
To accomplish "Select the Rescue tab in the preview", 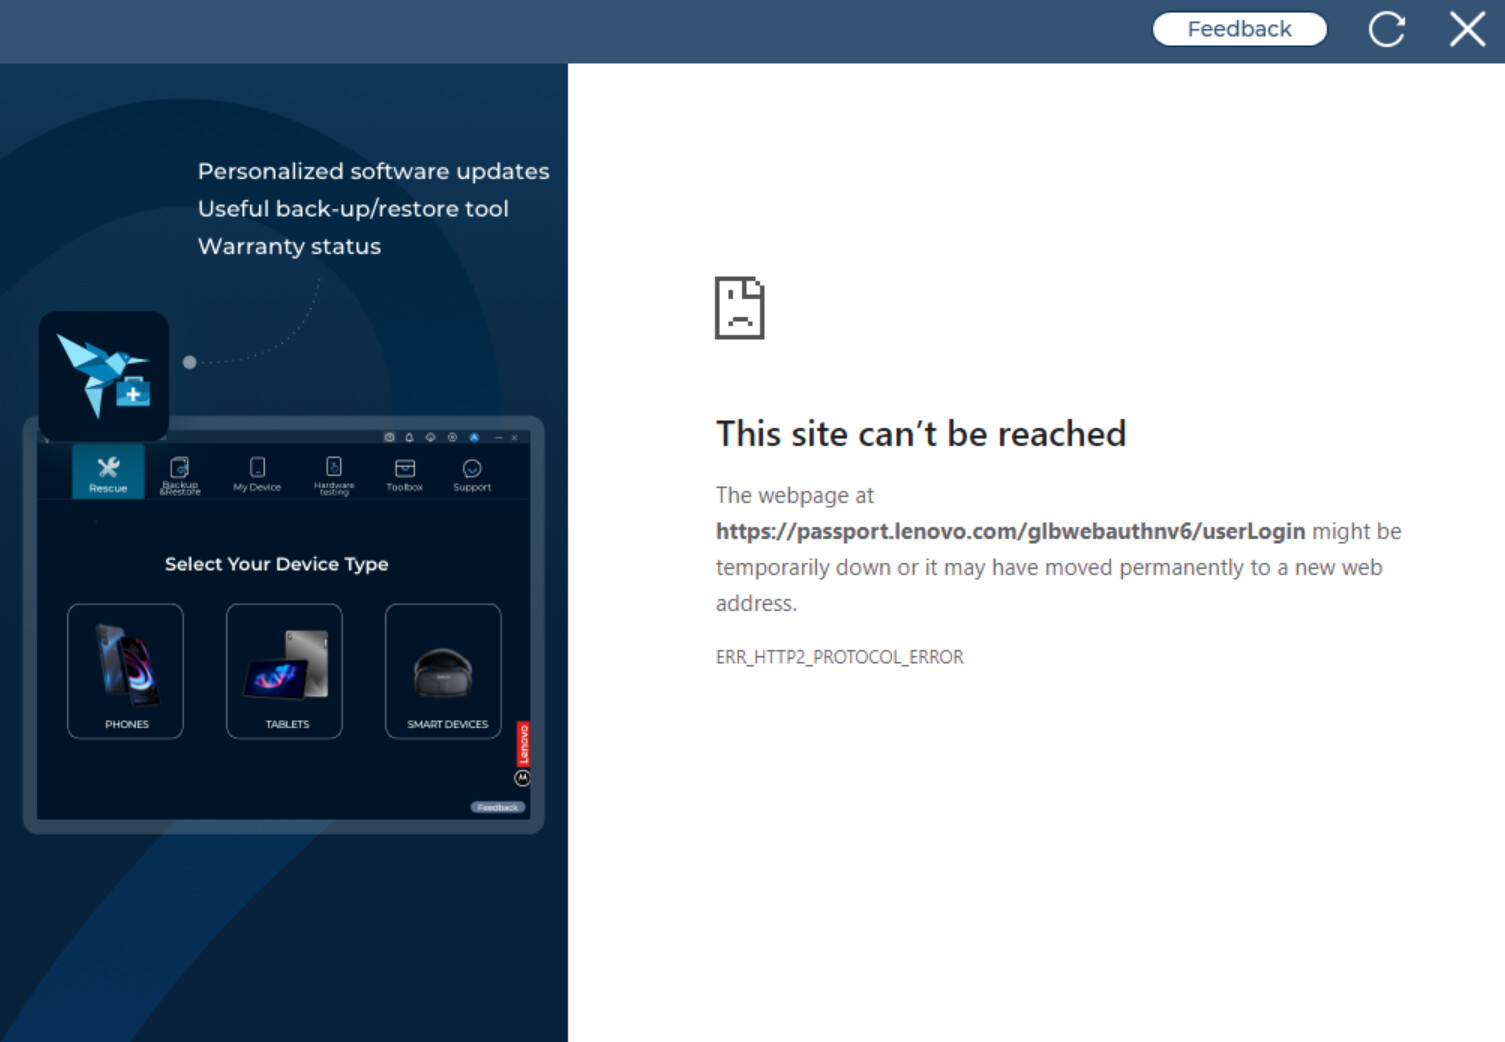I will (x=108, y=473).
